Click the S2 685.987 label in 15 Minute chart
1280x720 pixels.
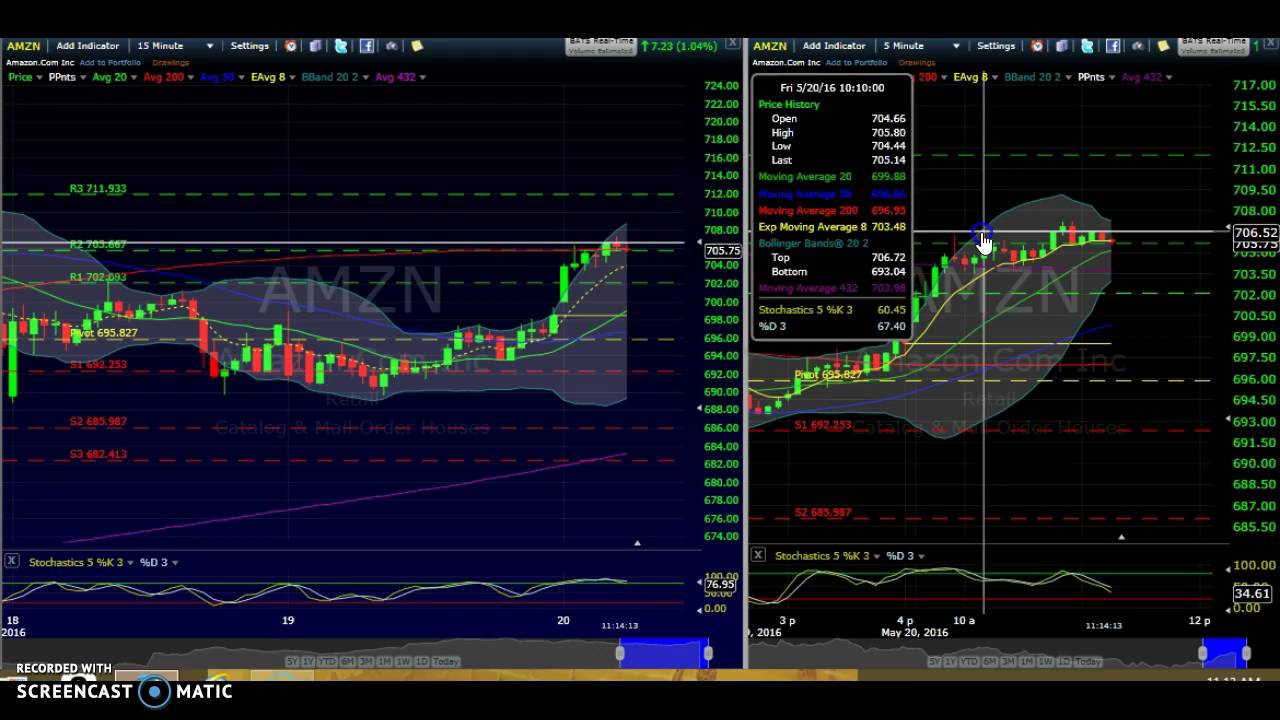98,422
